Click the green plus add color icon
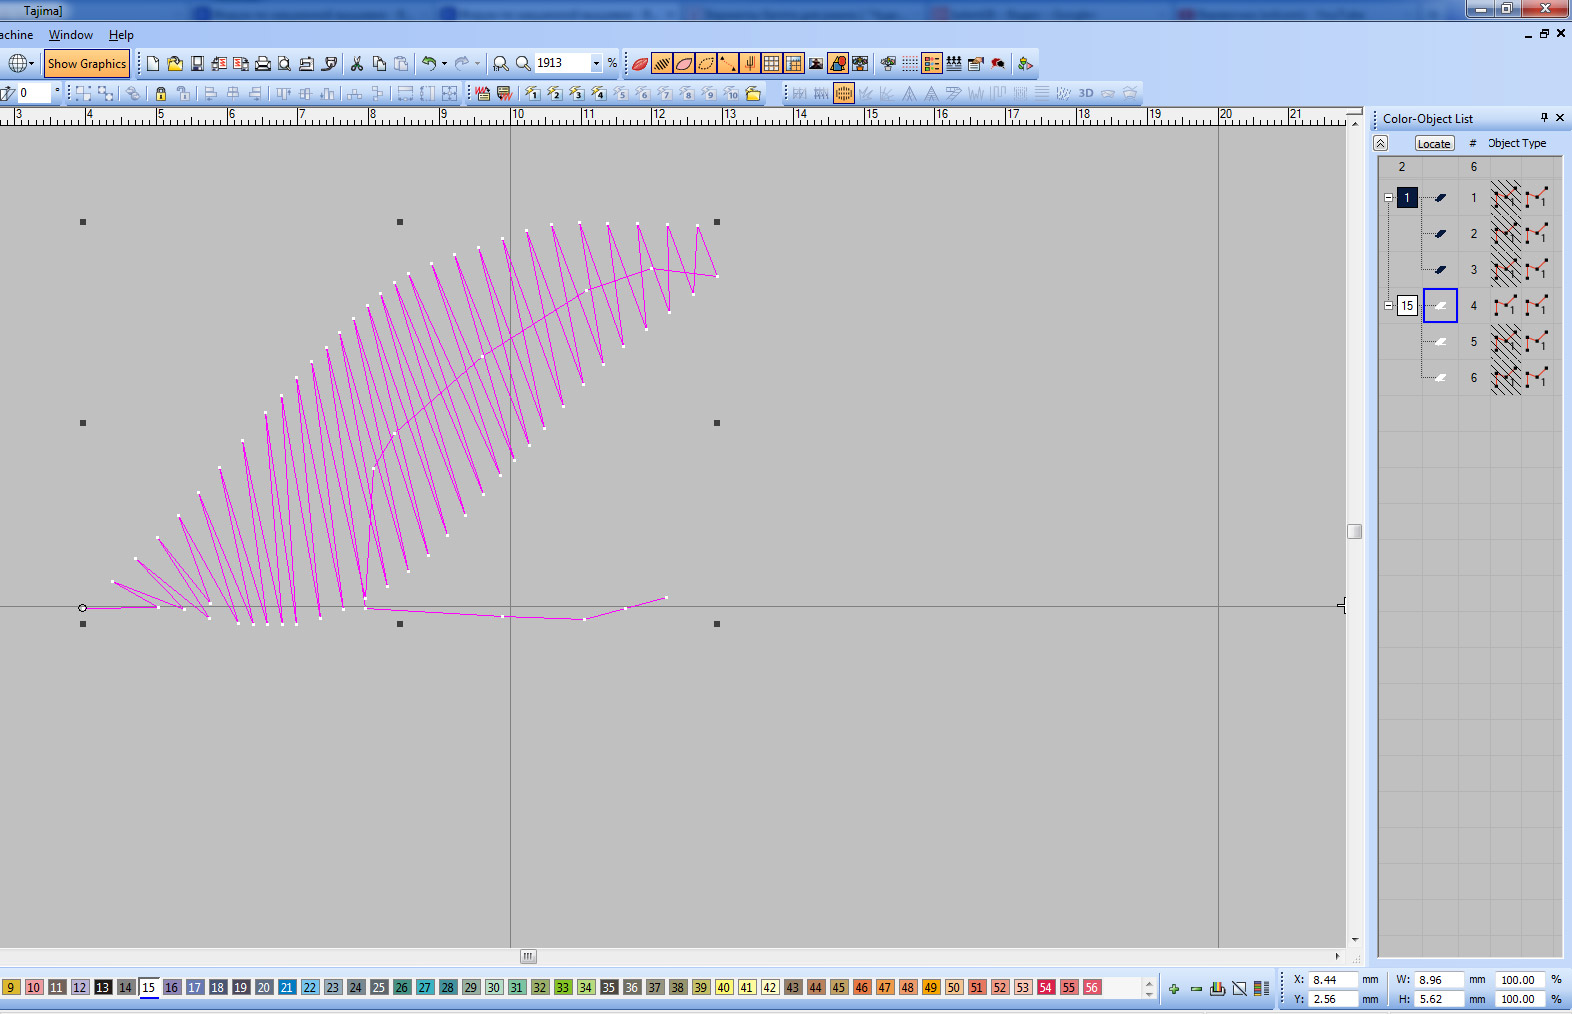This screenshot has width=1572, height=1014. (x=1173, y=988)
